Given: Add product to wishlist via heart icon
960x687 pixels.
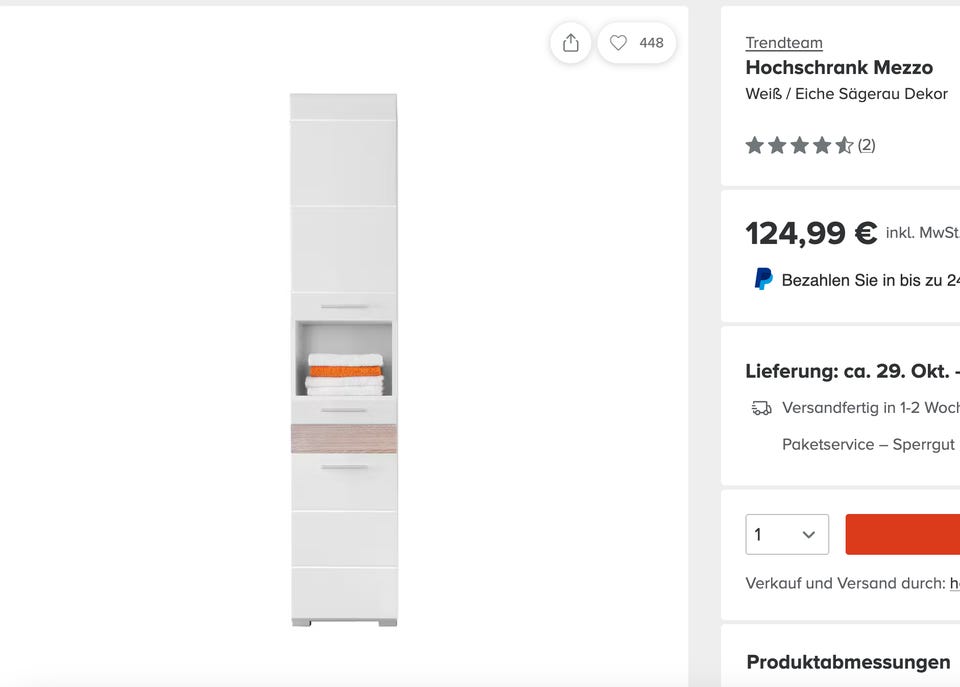Looking at the screenshot, I should 619,43.
